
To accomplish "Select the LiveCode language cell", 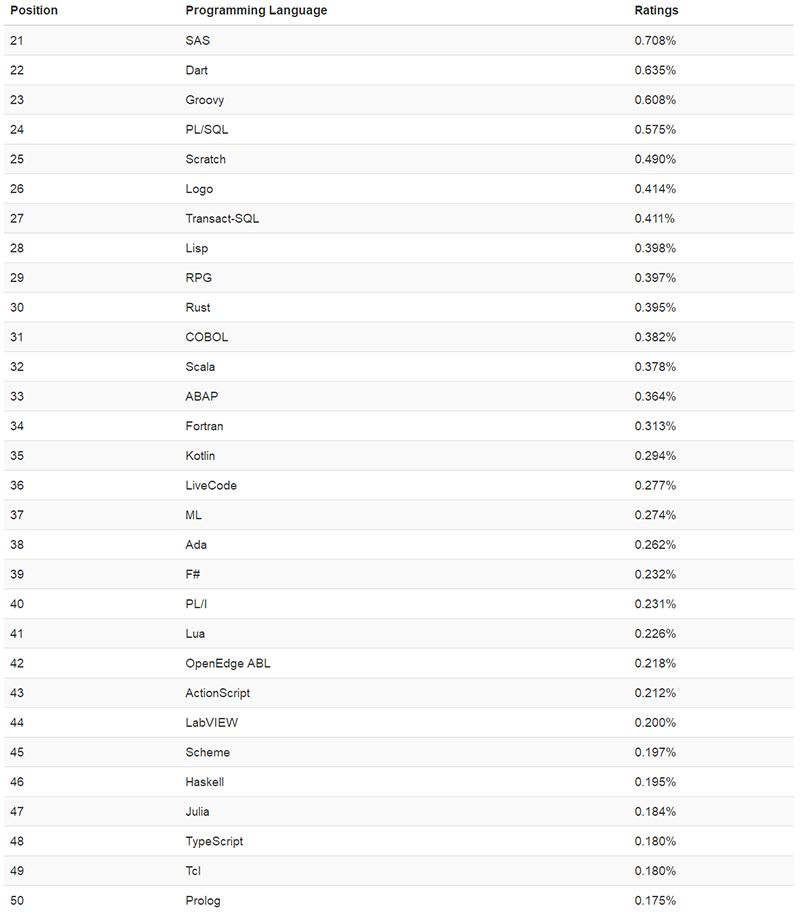I will 211,486.
